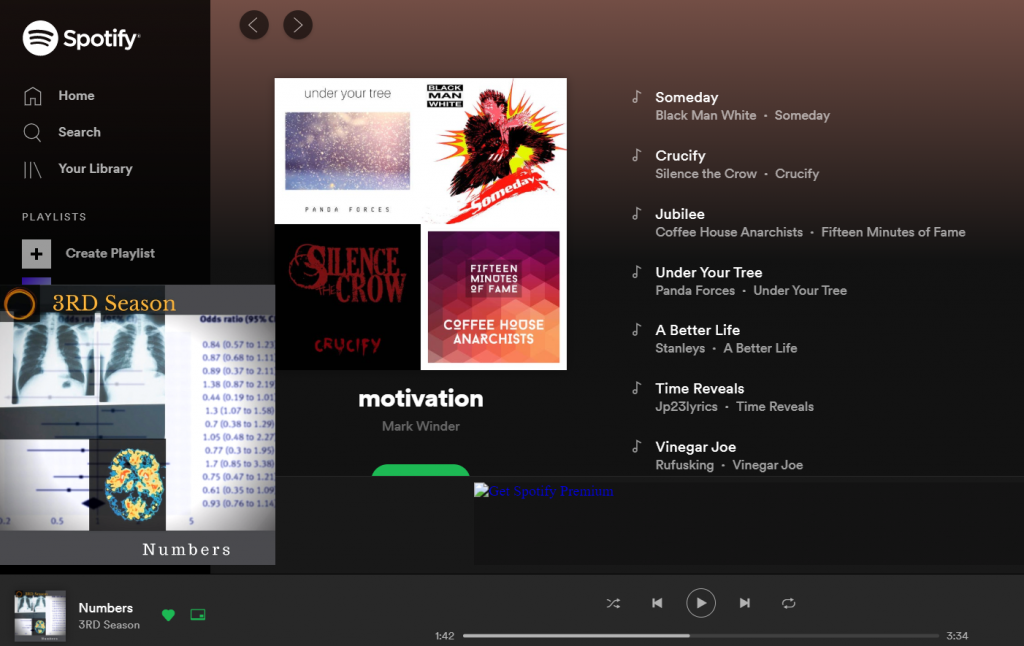Screen dimensions: 1024x646
Task: Open Mark Winder's profile link
Action: point(421,426)
